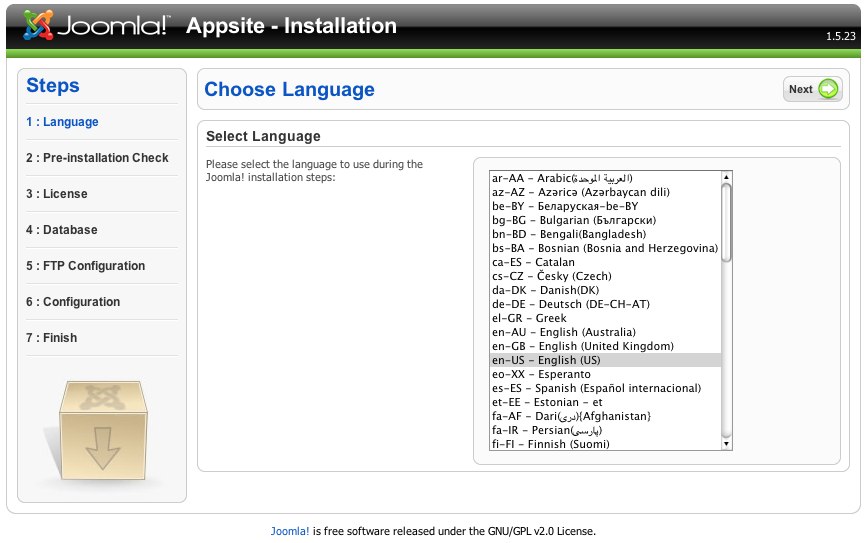This screenshot has height=543, width=866.
Task: Select bn-BD – Bengali (Bangladesh)
Action: [605, 234]
